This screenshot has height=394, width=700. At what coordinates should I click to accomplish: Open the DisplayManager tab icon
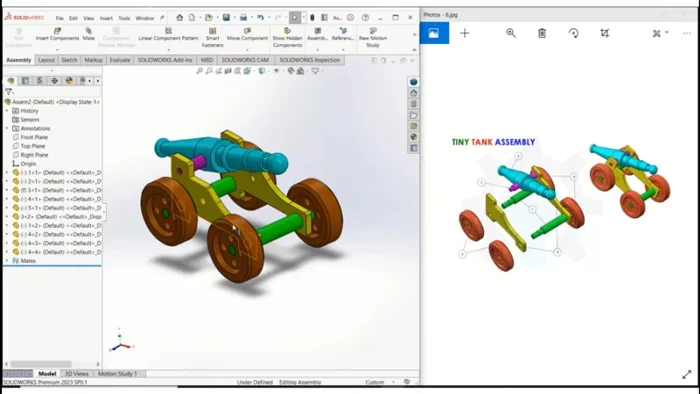click(69, 81)
